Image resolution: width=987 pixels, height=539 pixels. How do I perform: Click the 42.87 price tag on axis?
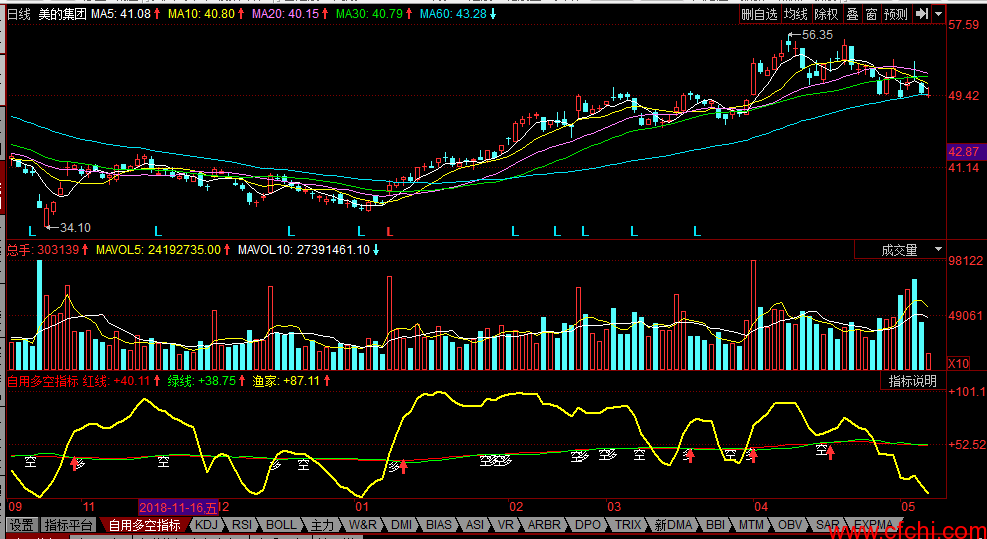coord(964,152)
